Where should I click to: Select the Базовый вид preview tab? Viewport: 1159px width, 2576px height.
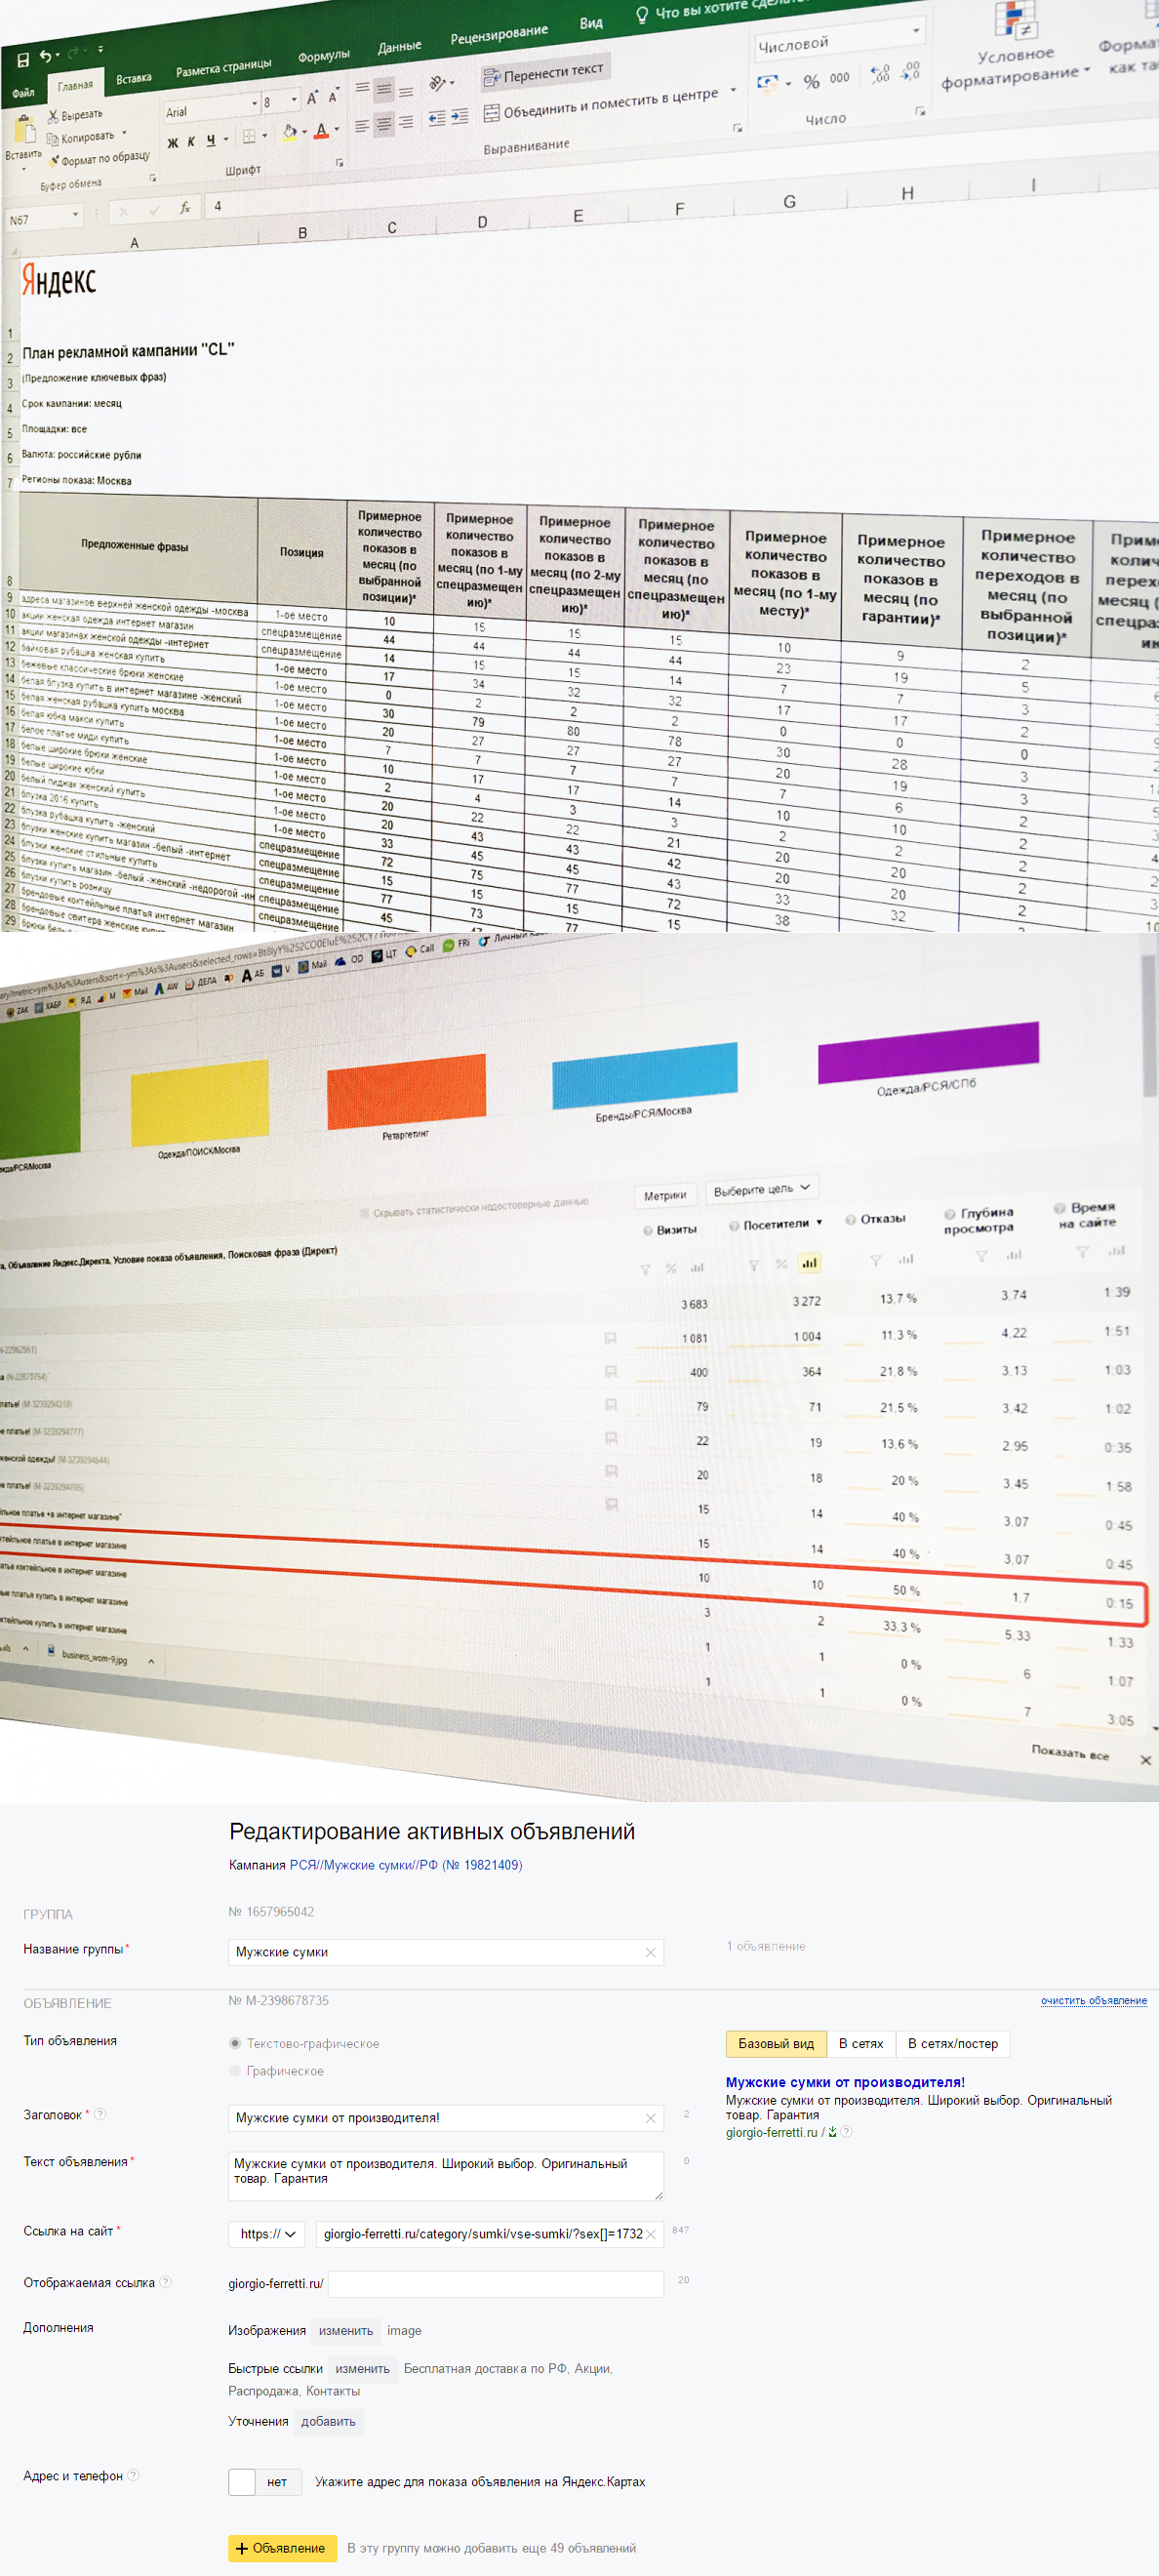click(776, 2044)
